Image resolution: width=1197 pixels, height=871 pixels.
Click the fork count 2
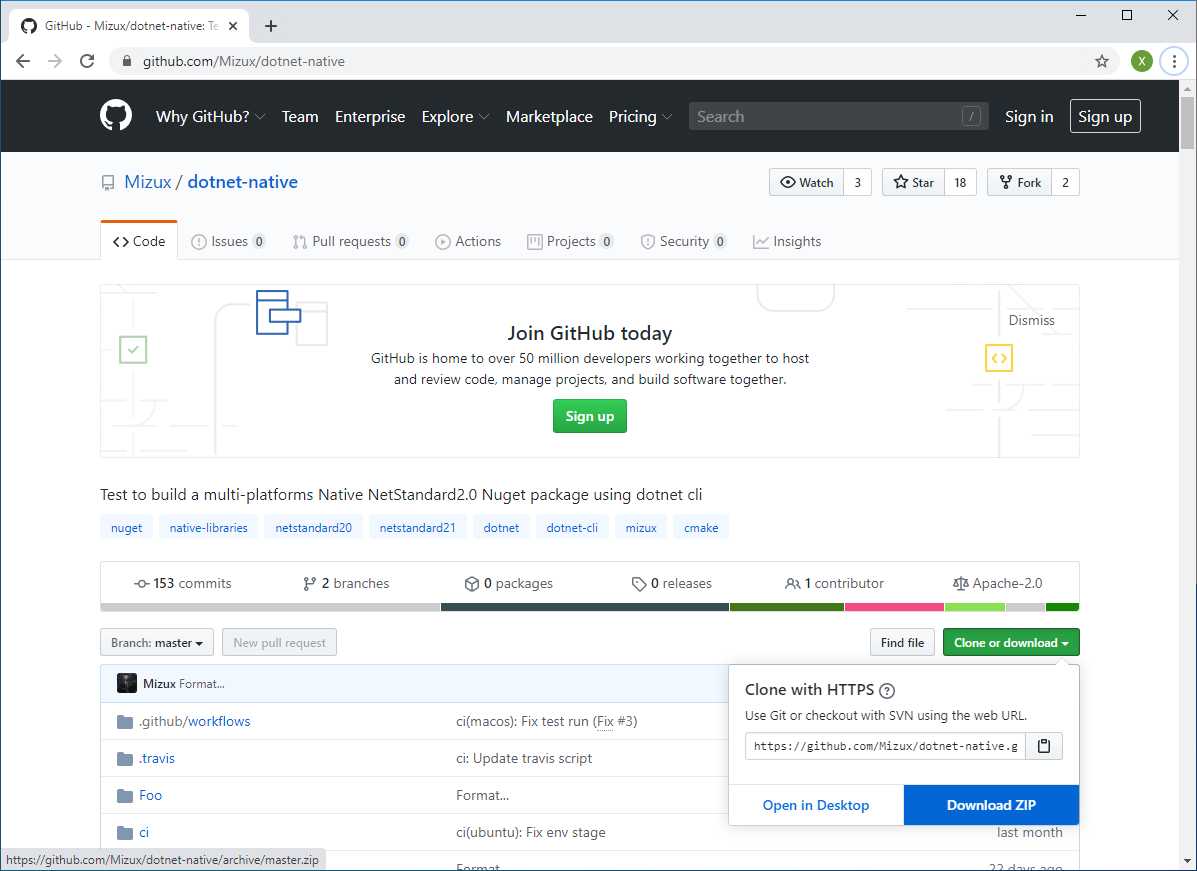1065,182
